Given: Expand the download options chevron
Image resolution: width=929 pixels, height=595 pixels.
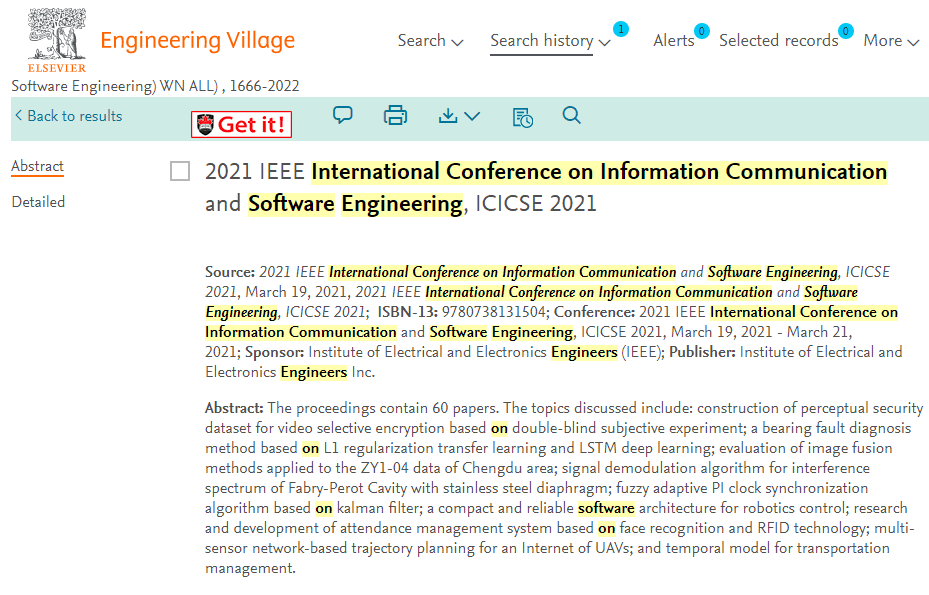Looking at the screenshot, I should coord(472,116).
